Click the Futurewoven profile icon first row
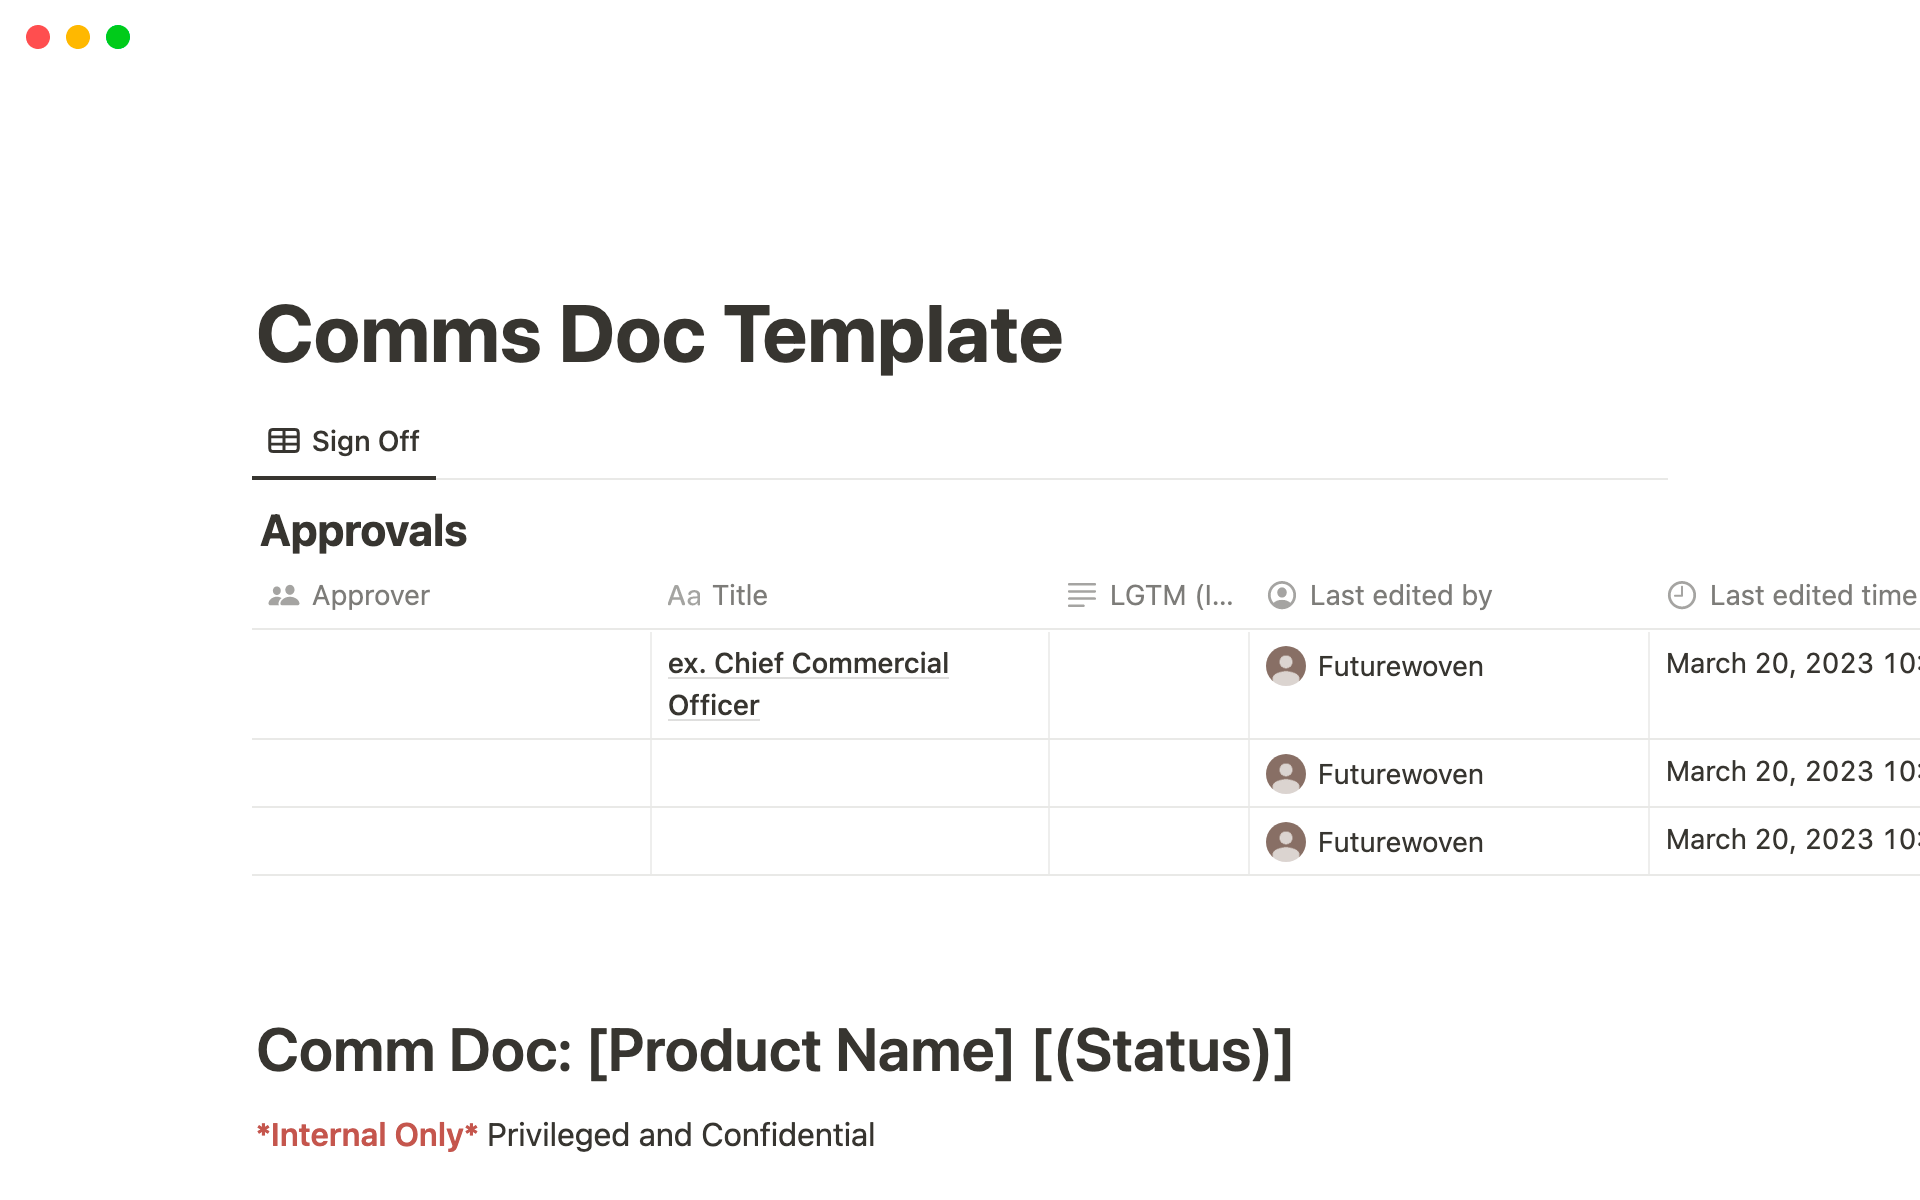 coord(1283,664)
